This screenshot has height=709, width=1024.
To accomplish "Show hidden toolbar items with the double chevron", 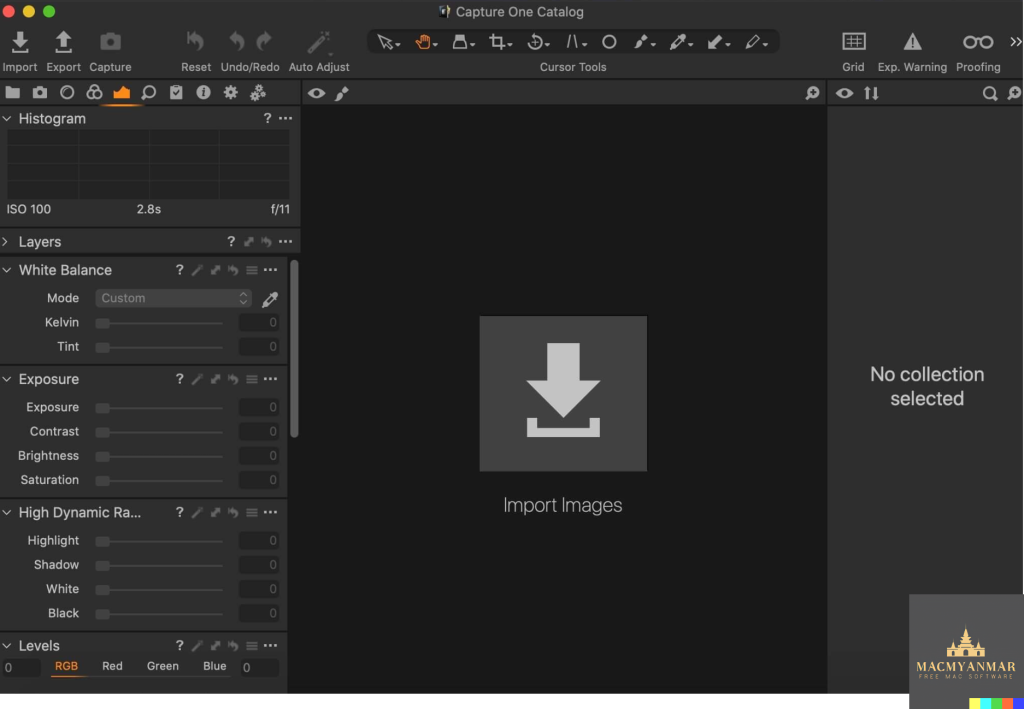I will click(x=1016, y=42).
